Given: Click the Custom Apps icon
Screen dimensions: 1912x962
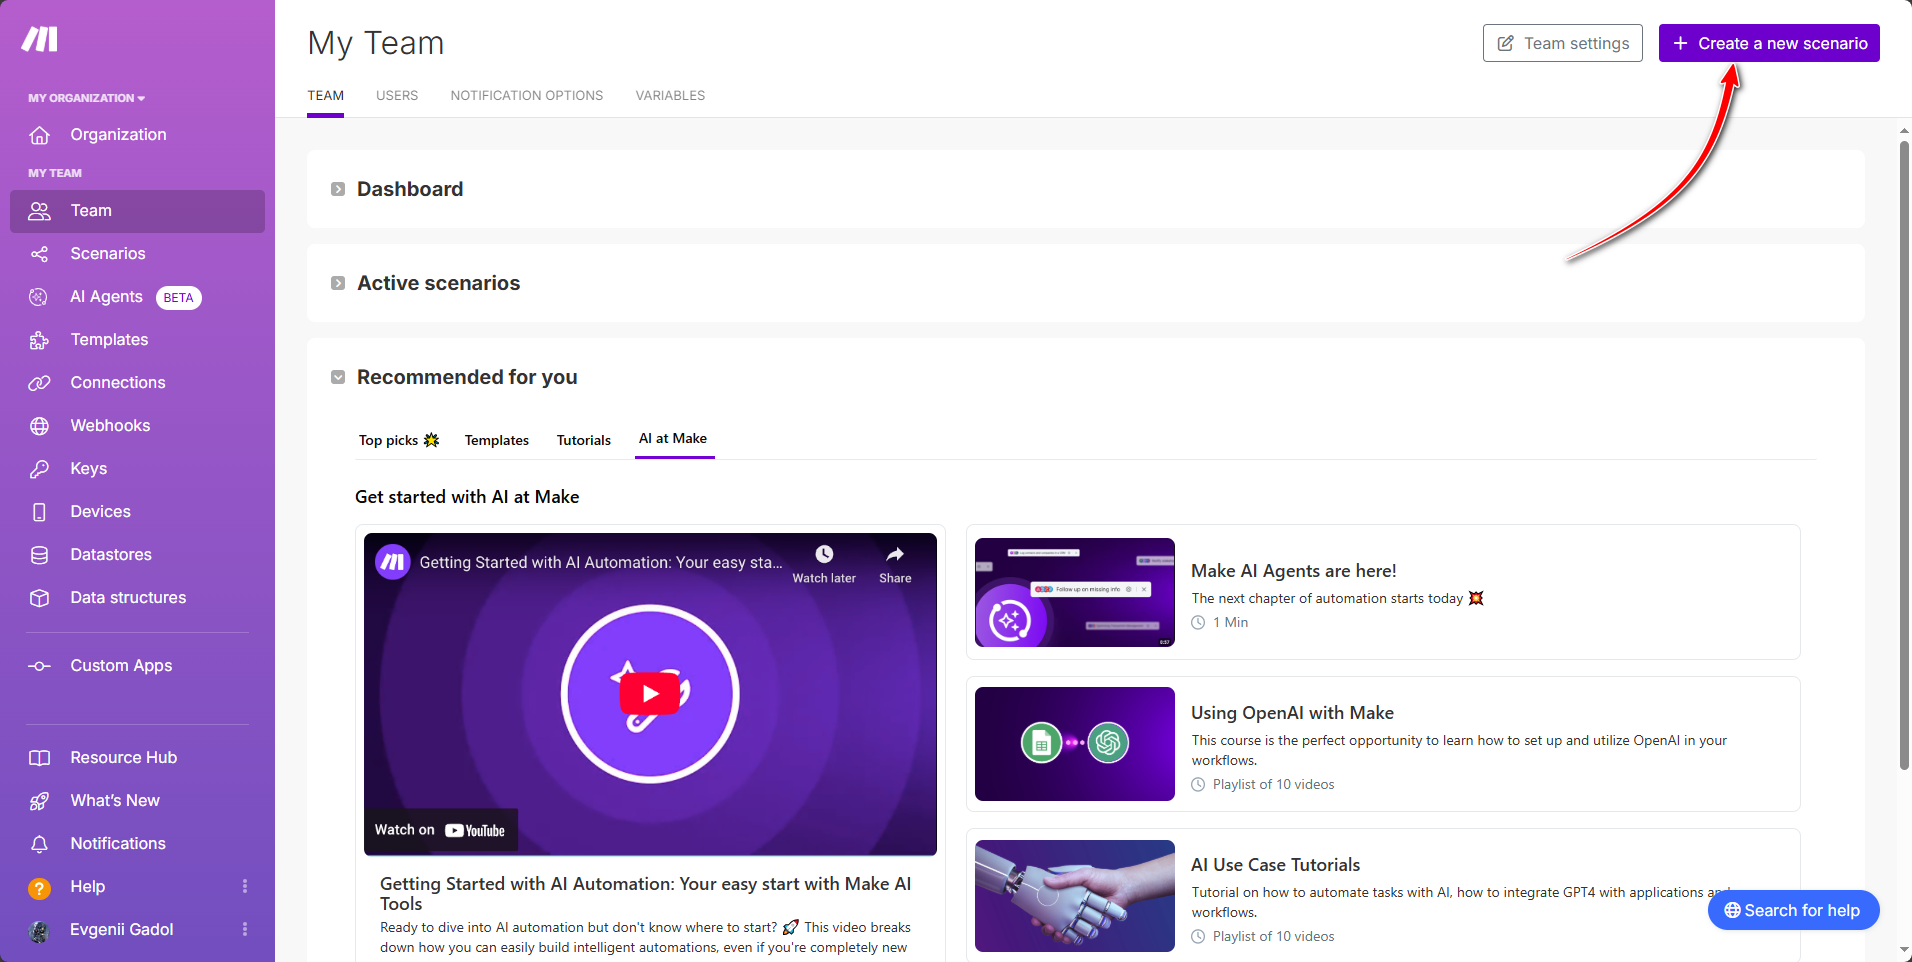Looking at the screenshot, I should [39, 666].
